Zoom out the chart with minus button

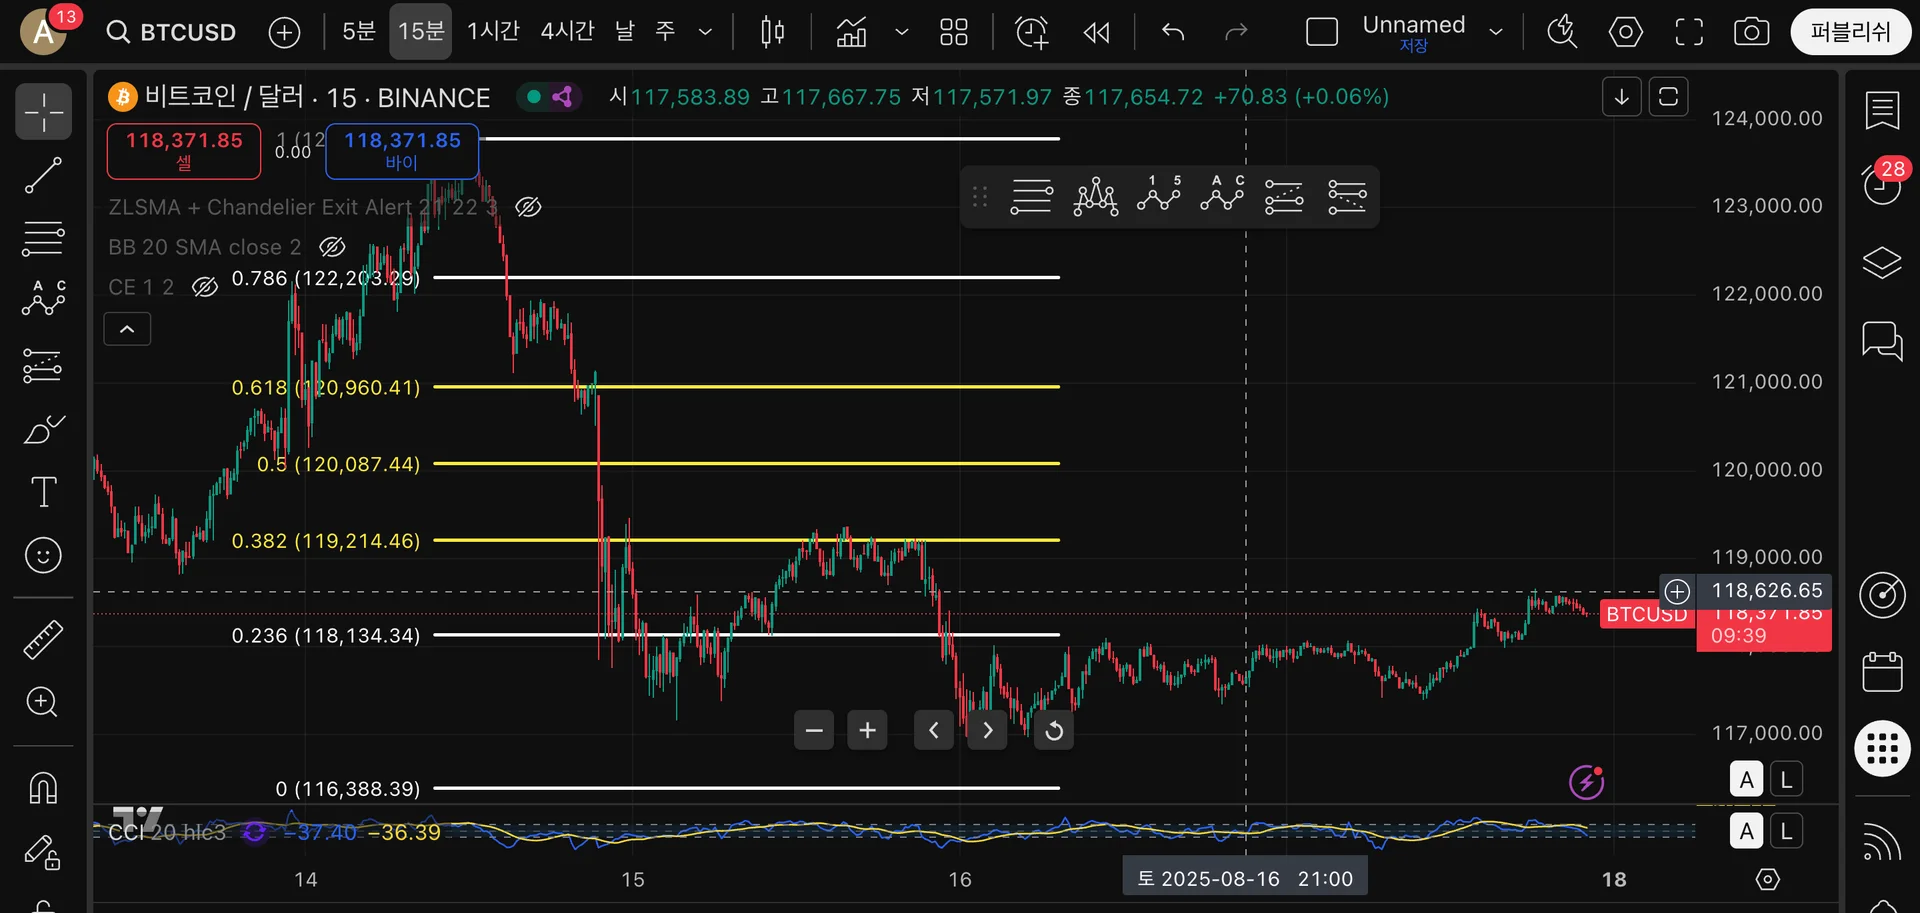[814, 731]
